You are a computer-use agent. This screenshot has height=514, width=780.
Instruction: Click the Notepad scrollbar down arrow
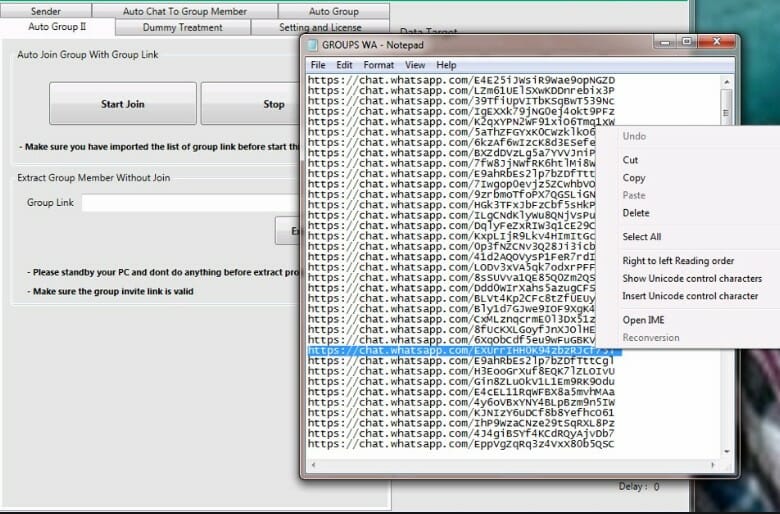726,452
